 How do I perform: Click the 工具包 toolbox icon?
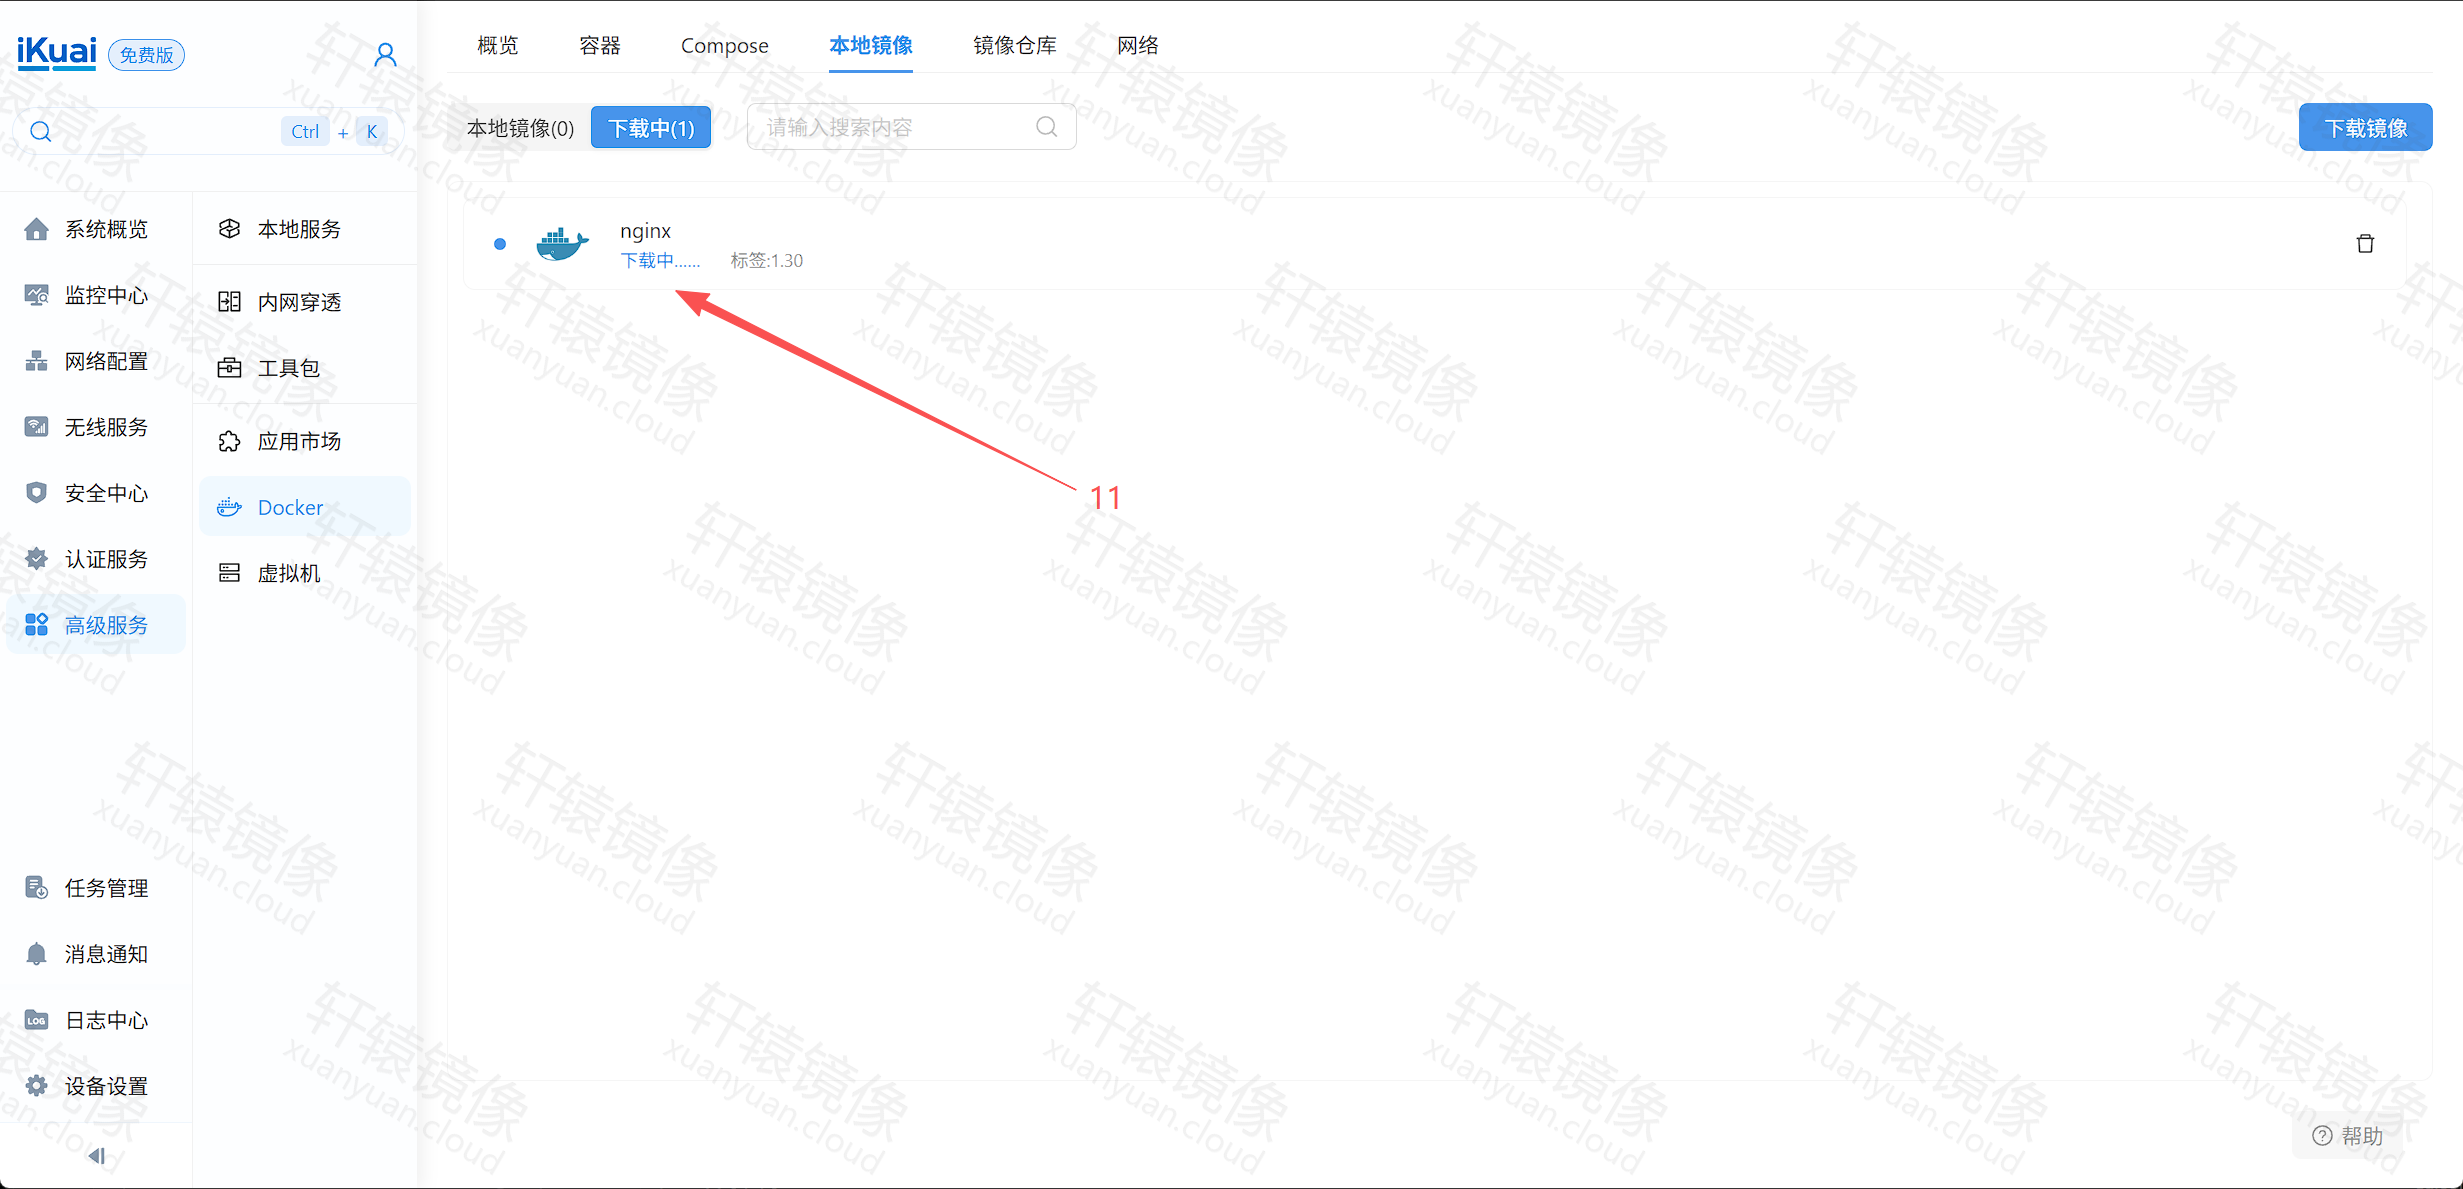click(229, 368)
